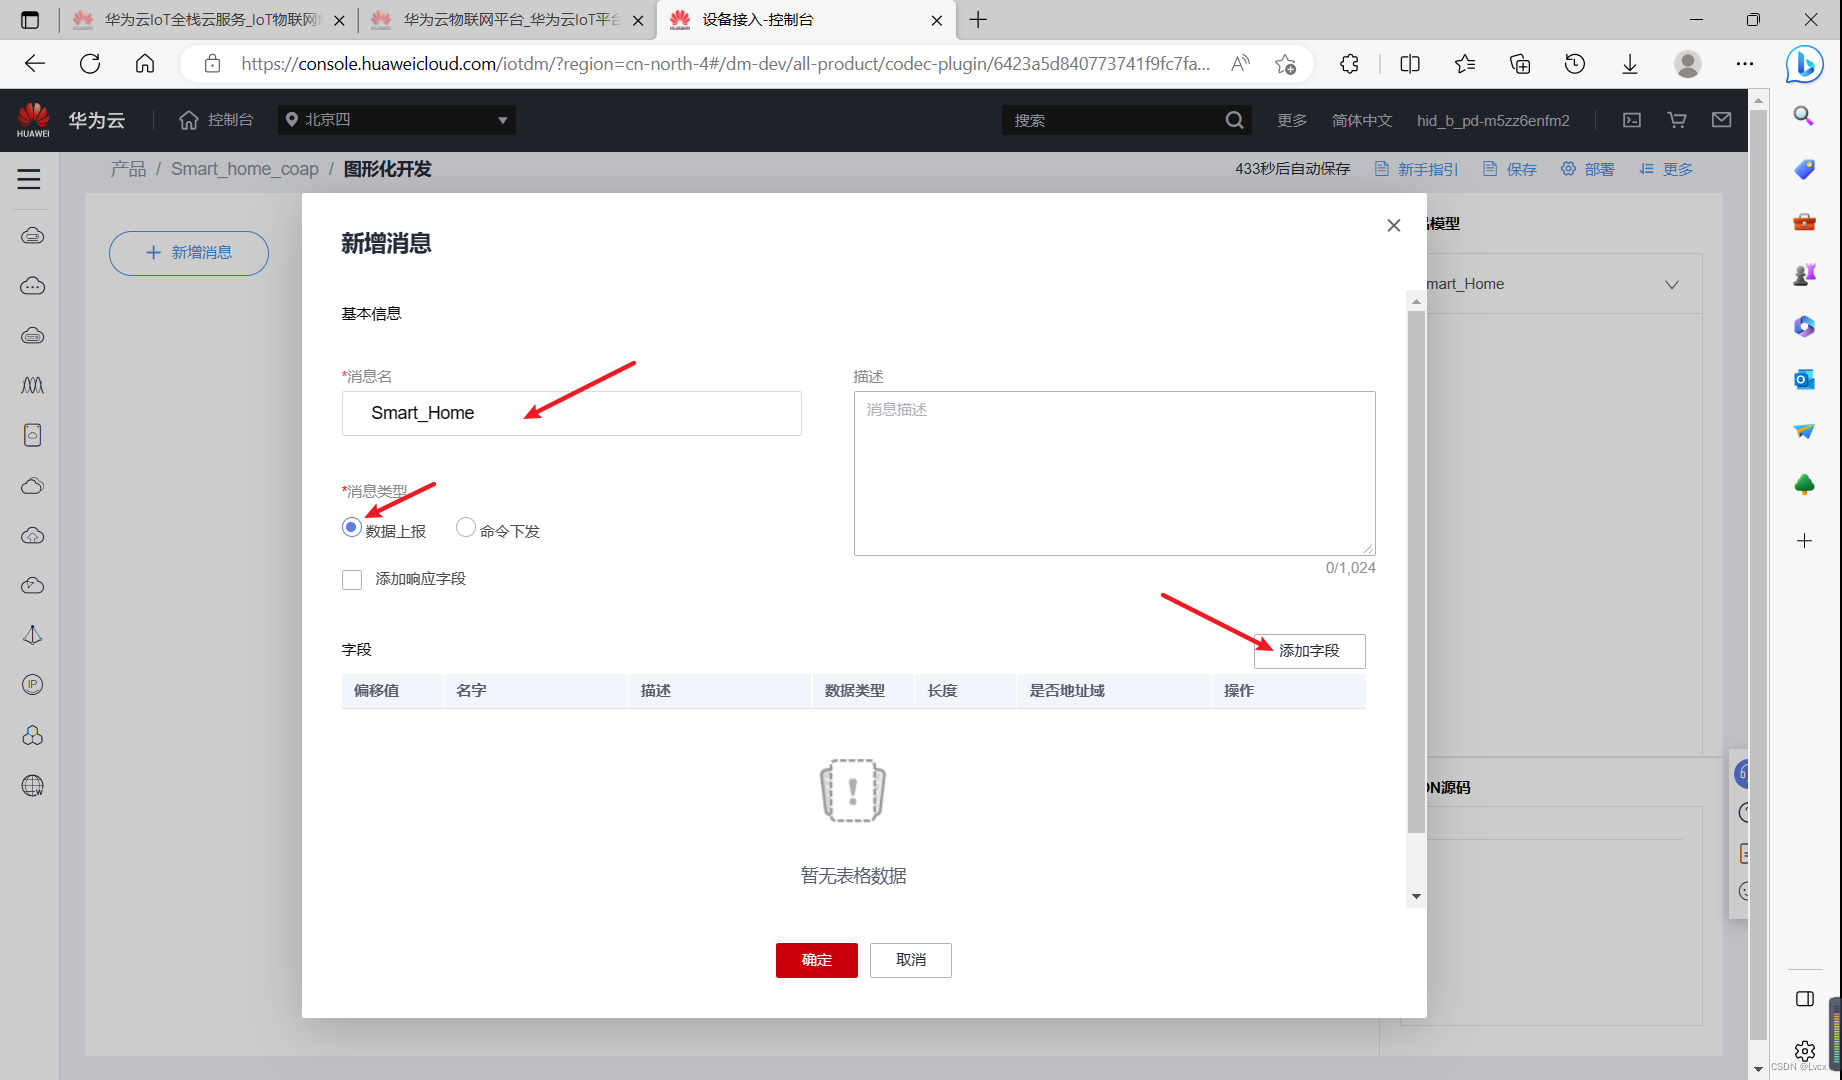Click 保存 in the toolbar

(1510, 169)
